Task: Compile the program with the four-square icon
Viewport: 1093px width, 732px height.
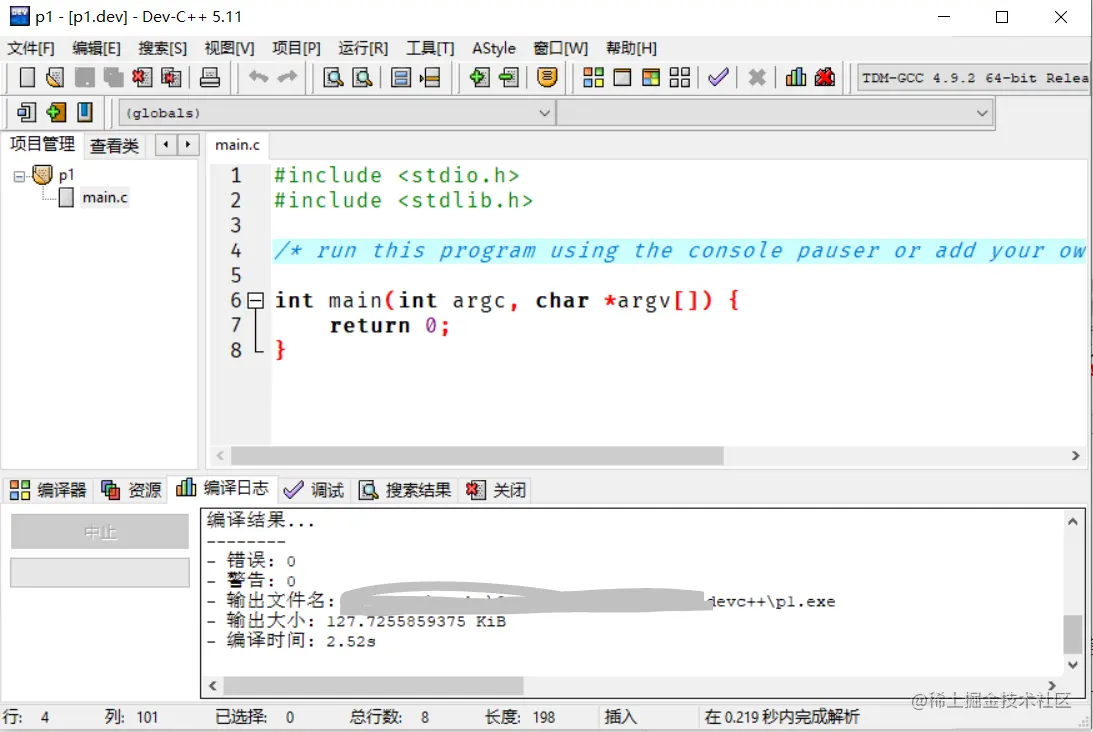Action: (593, 77)
